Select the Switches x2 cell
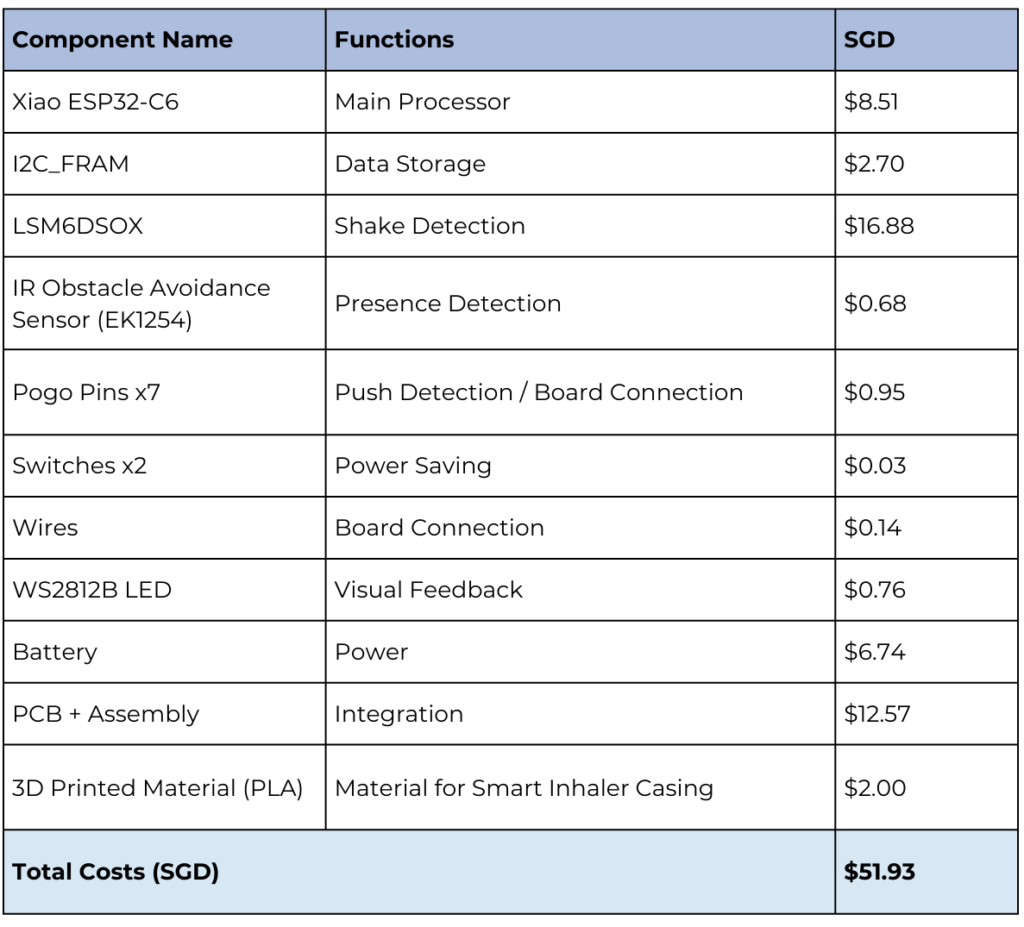1024x927 pixels. click(80, 466)
